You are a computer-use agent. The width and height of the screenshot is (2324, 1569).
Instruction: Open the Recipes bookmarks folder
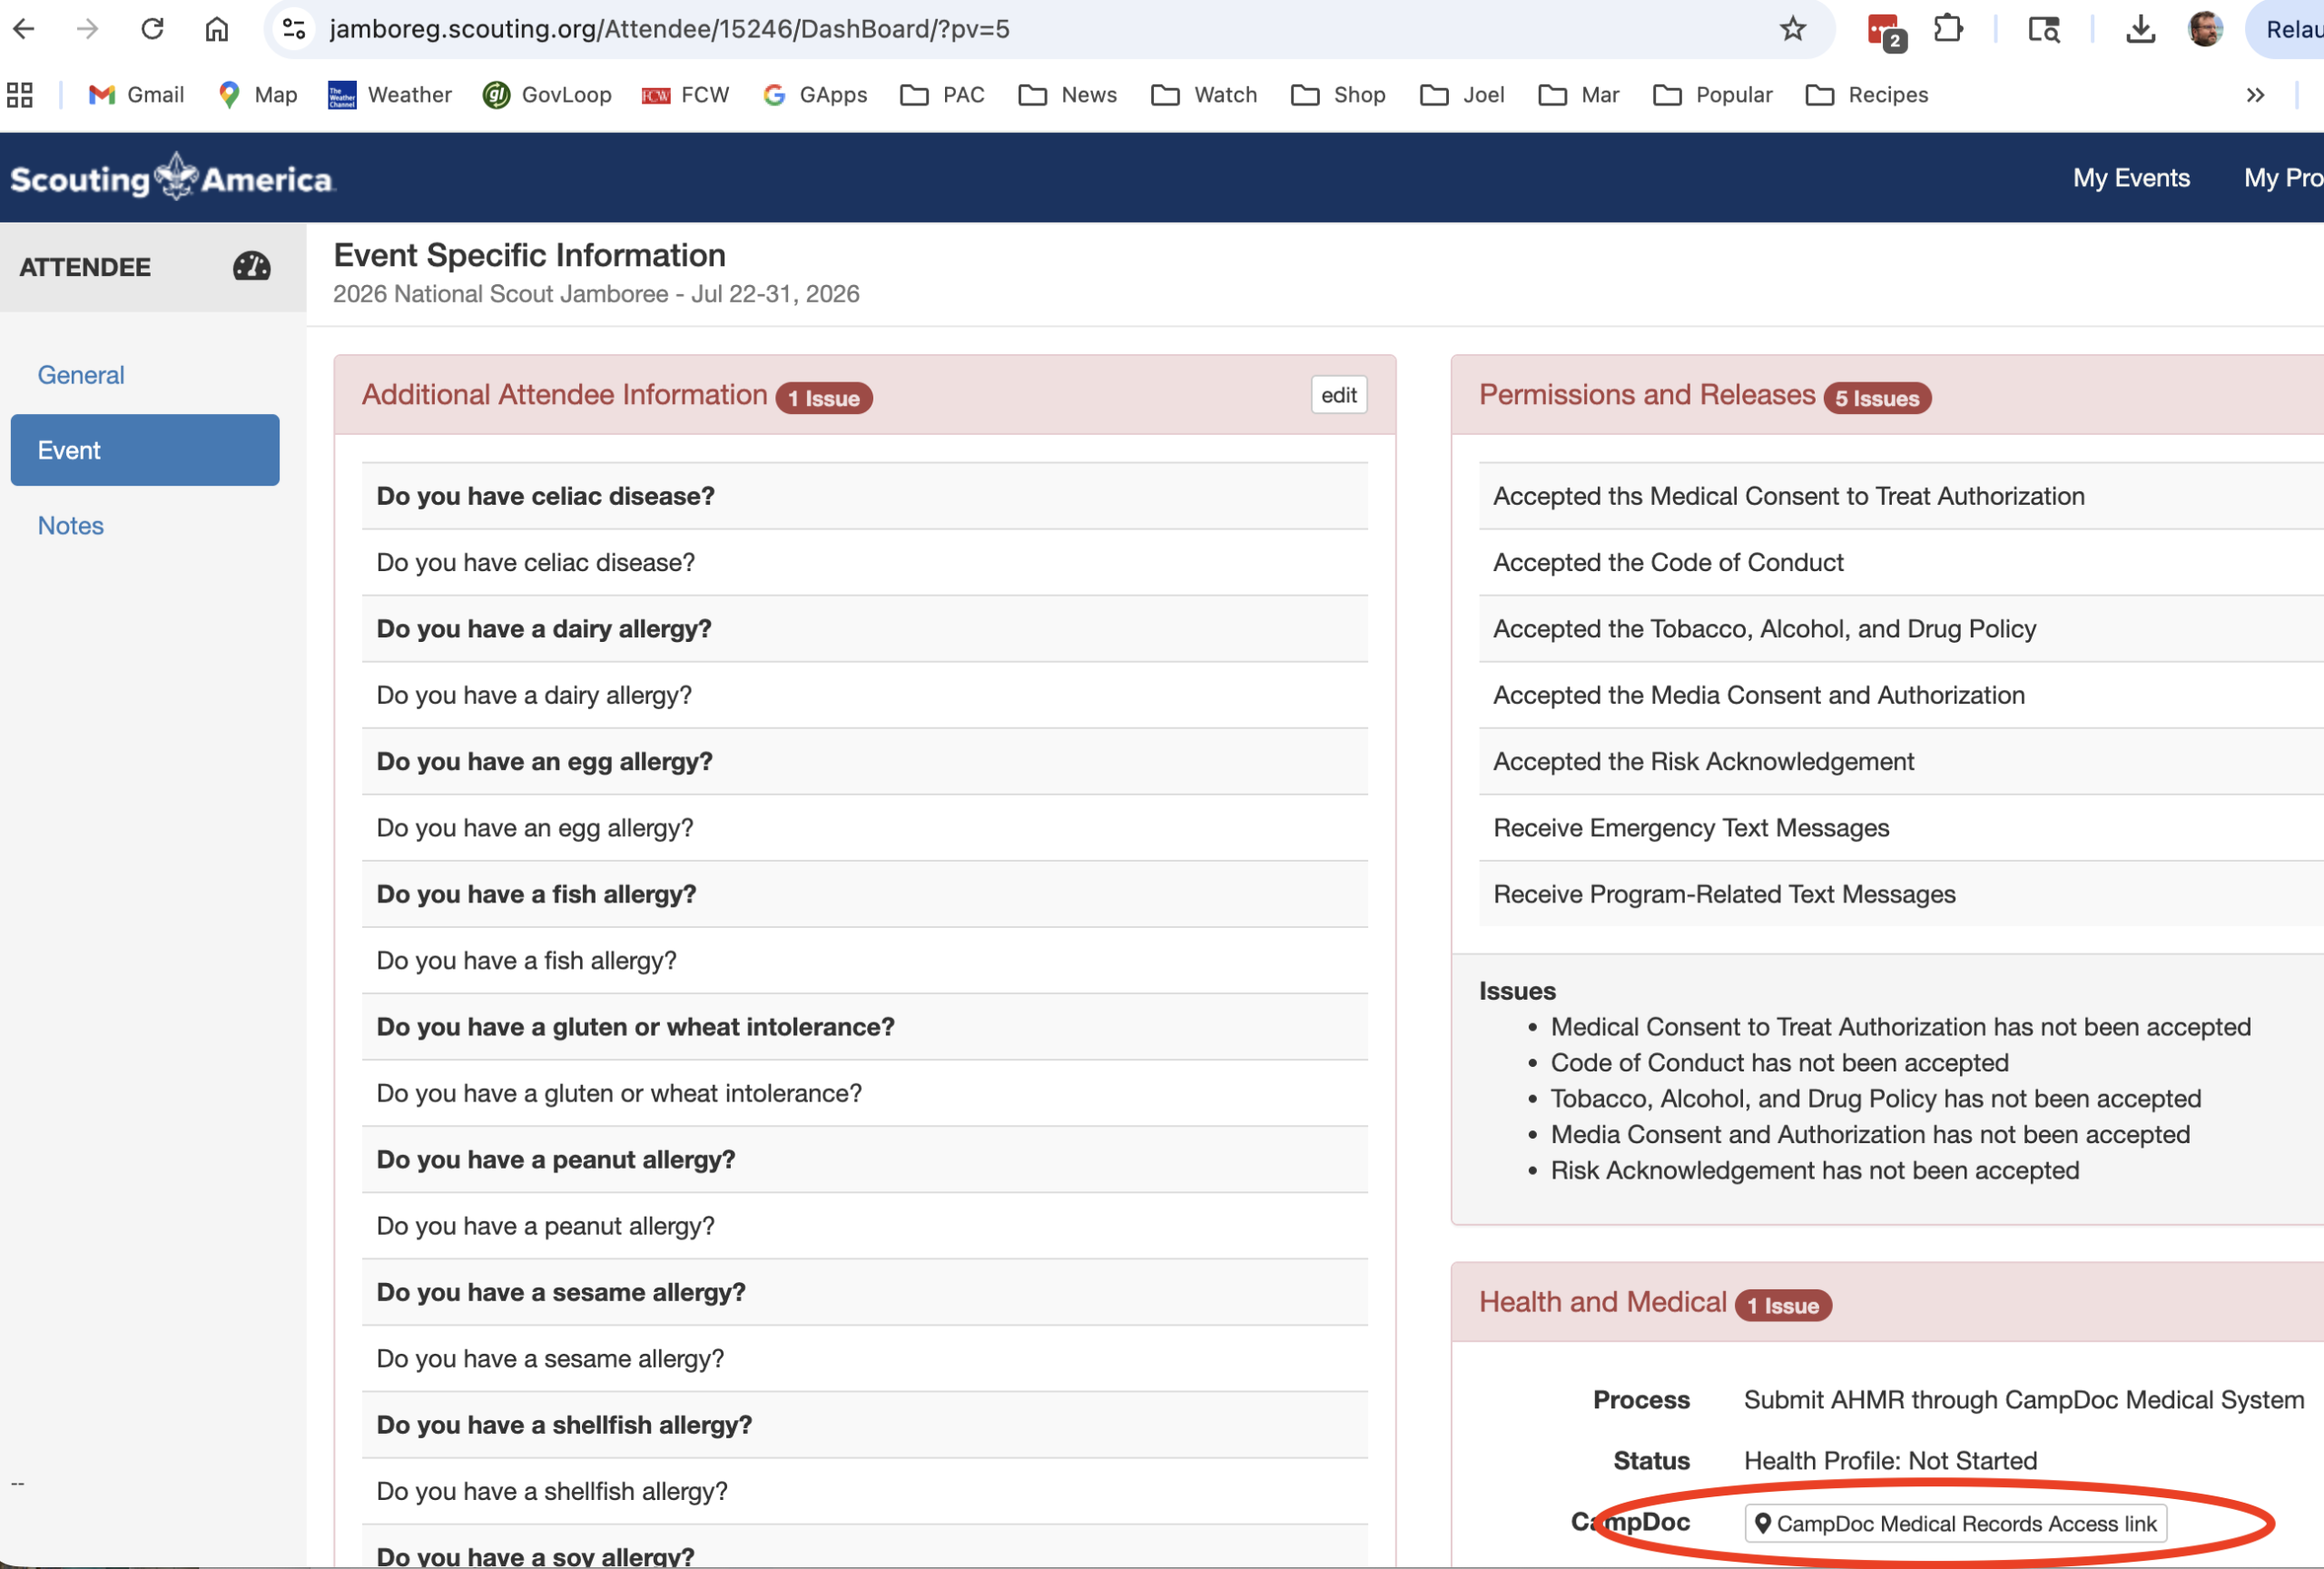tap(1866, 95)
